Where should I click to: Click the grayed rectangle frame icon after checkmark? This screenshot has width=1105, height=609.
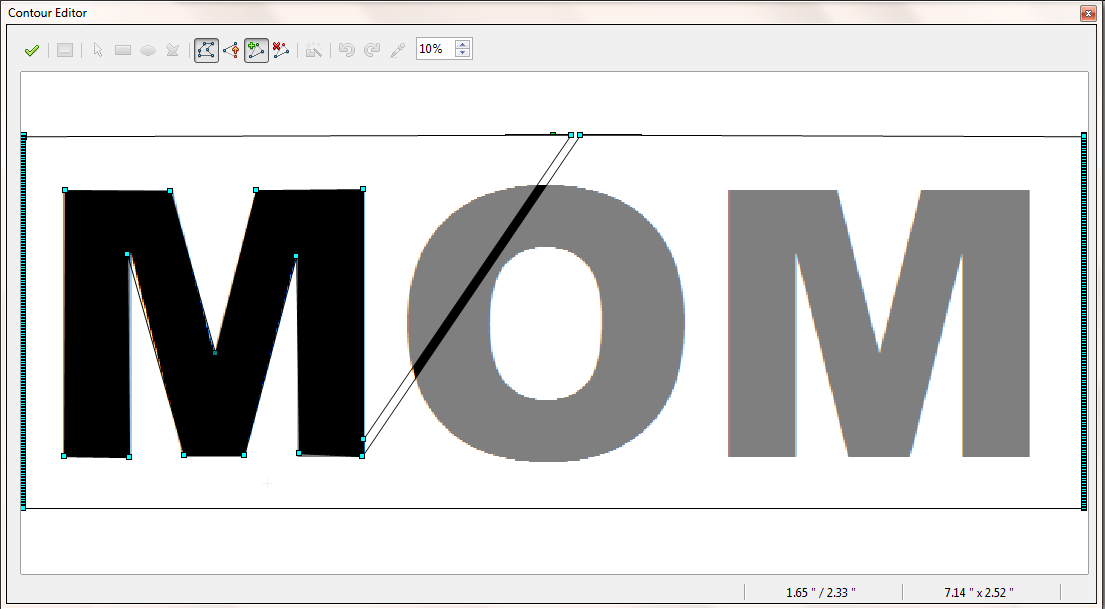click(x=65, y=51)
